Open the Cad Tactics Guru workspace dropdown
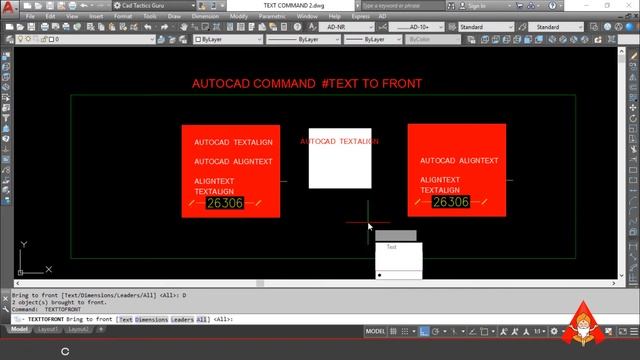 [x=193, y=6]
